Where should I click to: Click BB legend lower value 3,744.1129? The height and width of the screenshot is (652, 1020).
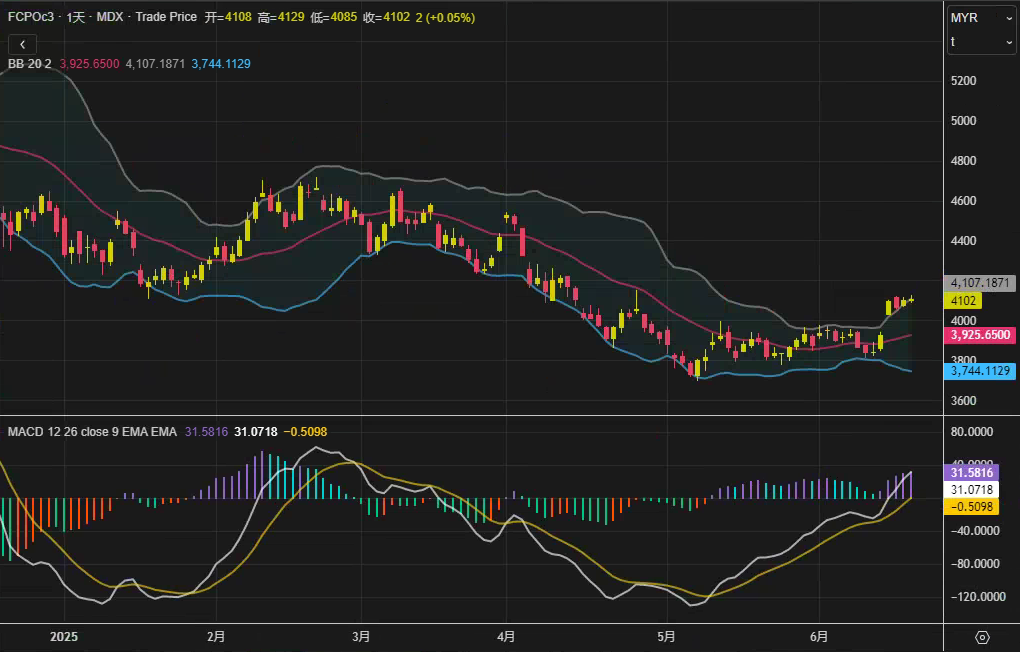221,64
